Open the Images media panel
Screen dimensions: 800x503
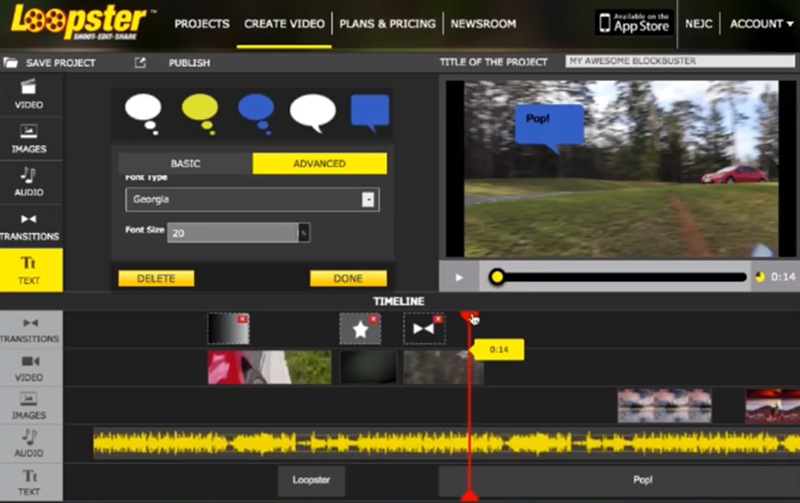[31, 137]
